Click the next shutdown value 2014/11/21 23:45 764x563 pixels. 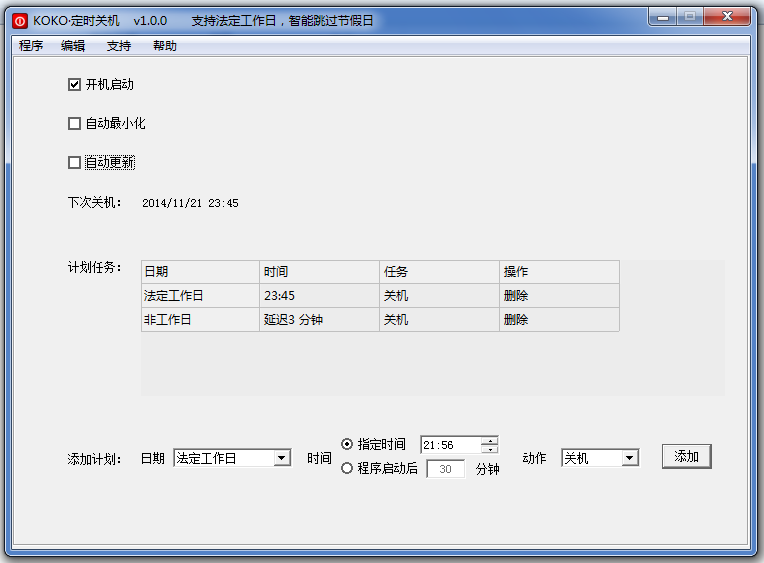coord(190,203)
